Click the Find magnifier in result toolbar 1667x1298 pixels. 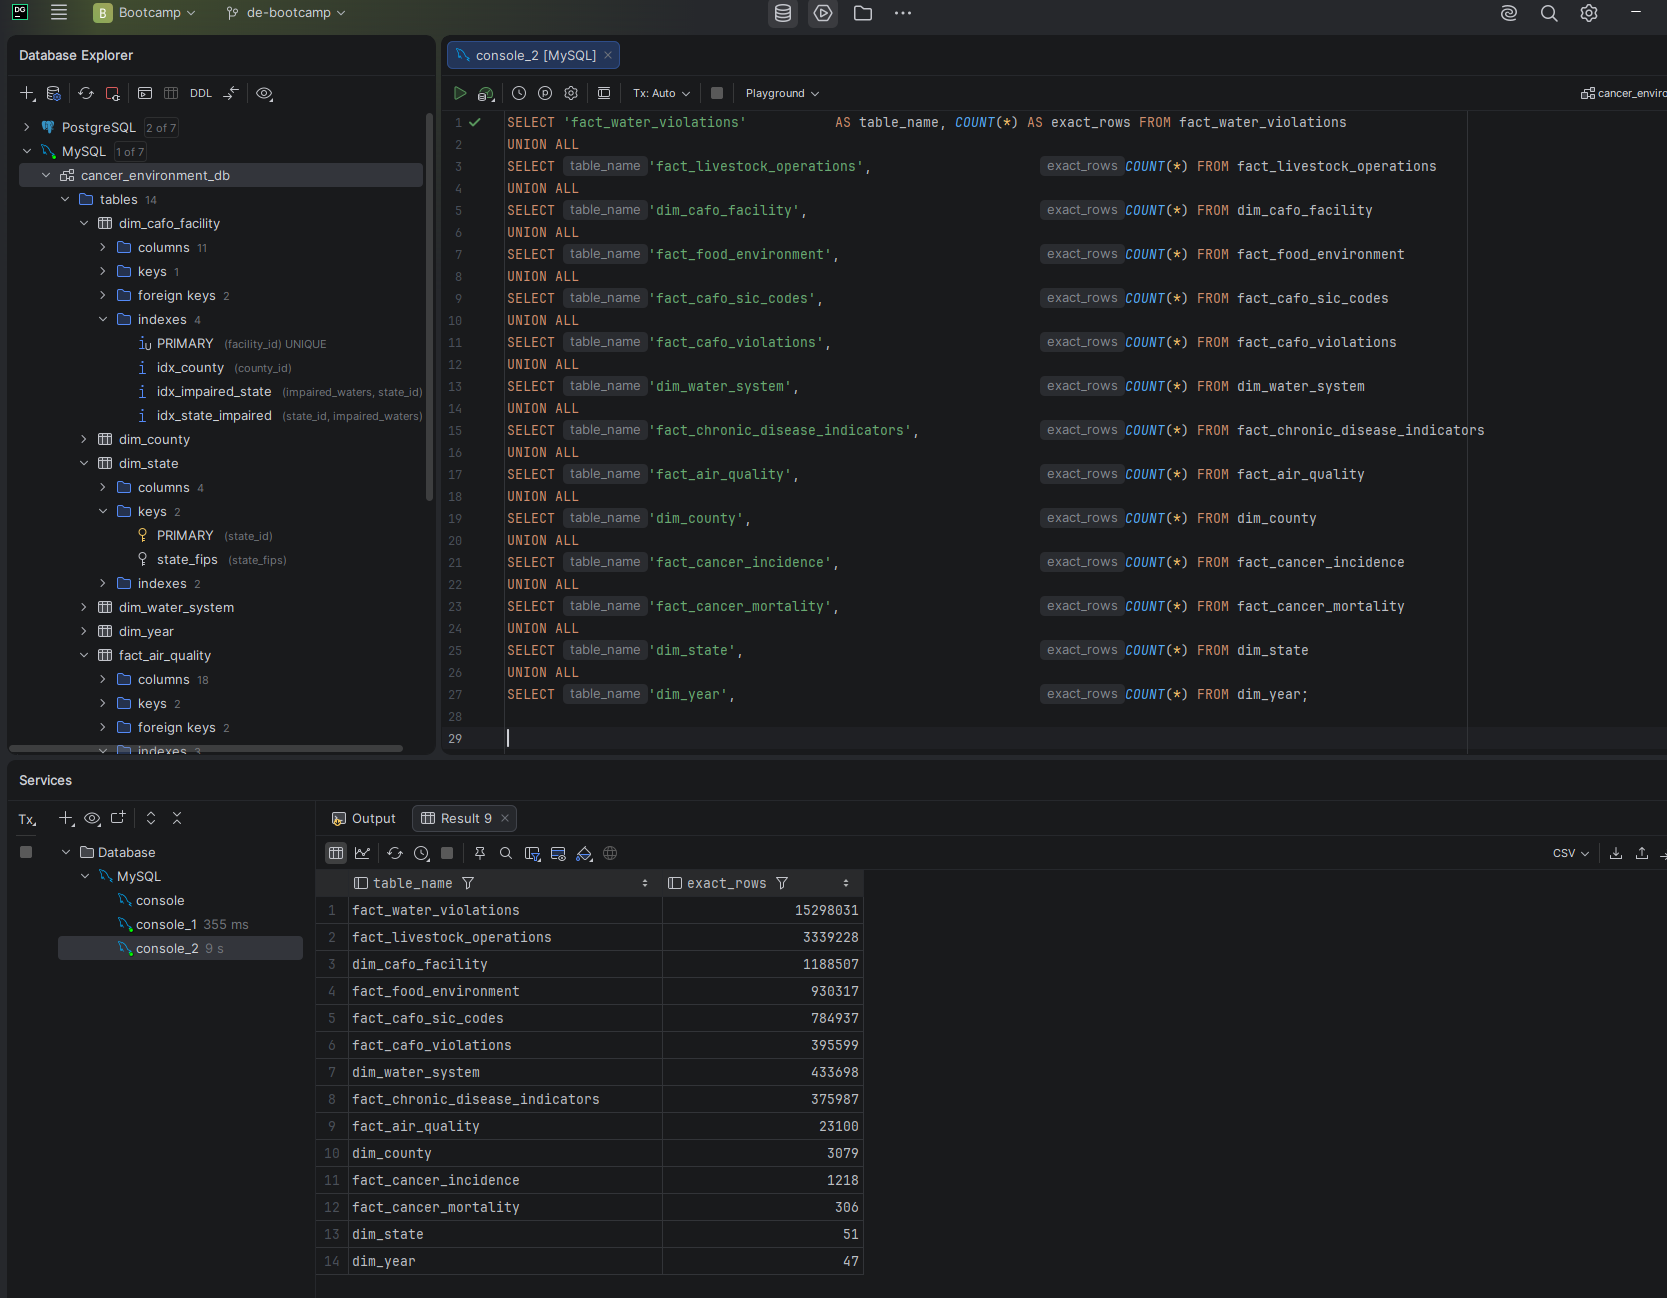click(506, 853)
